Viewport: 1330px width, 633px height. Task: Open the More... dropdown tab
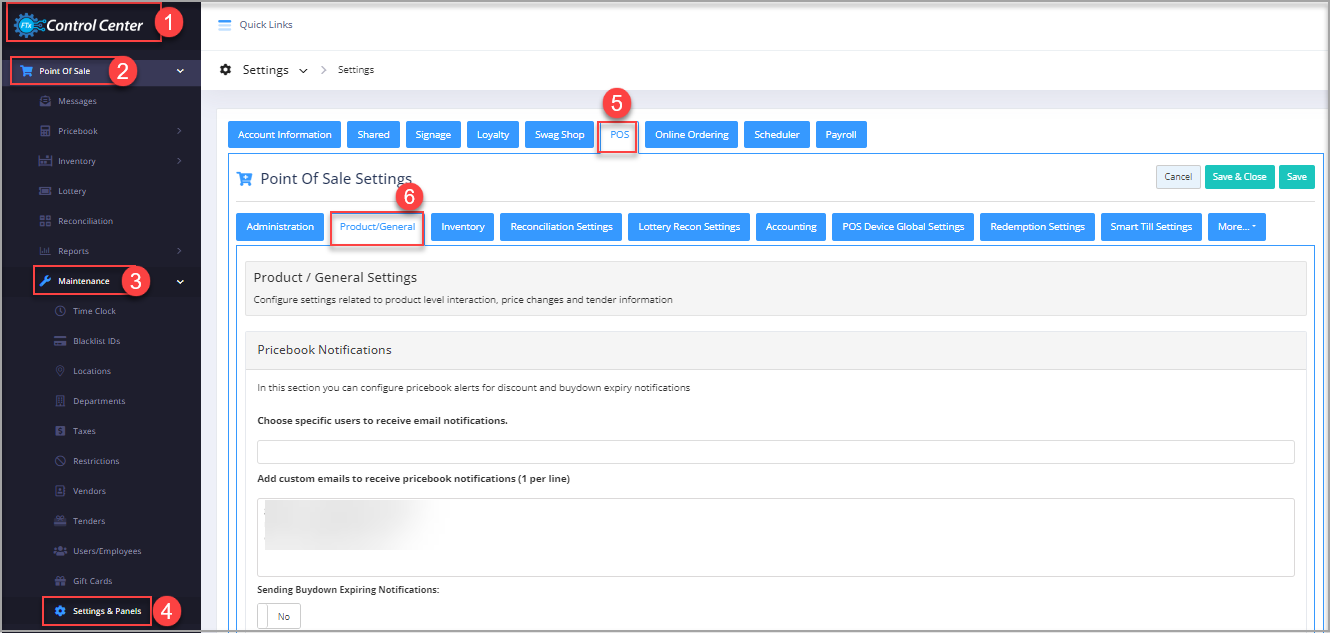1236,227
